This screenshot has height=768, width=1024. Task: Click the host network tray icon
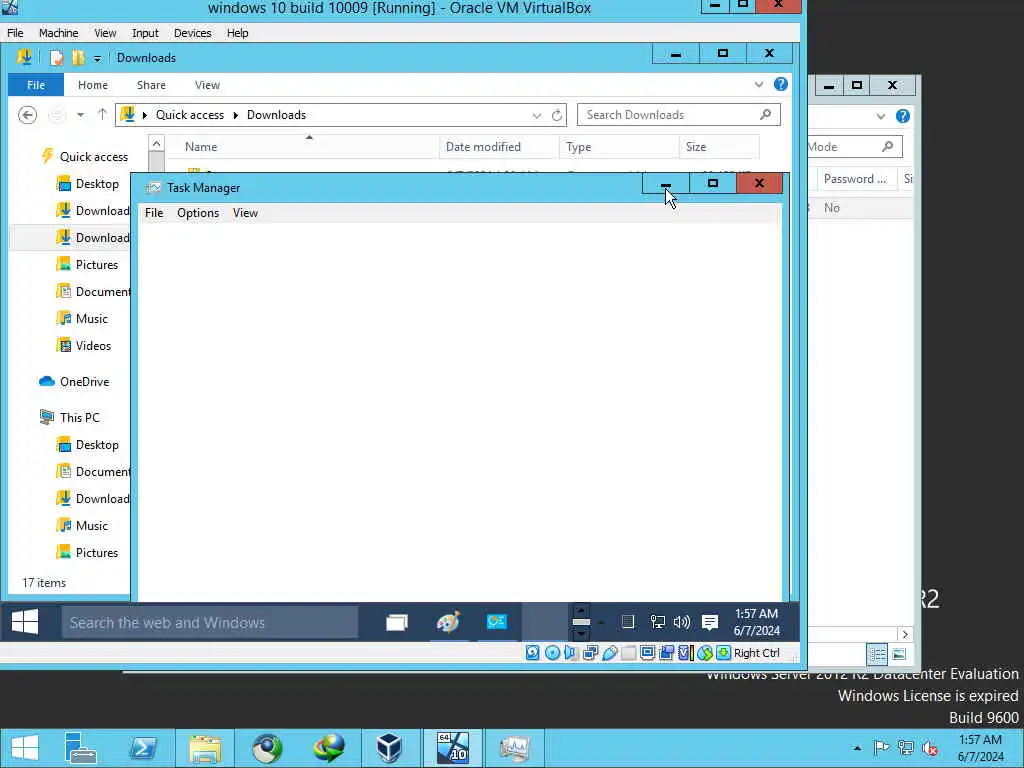(906, 748)
